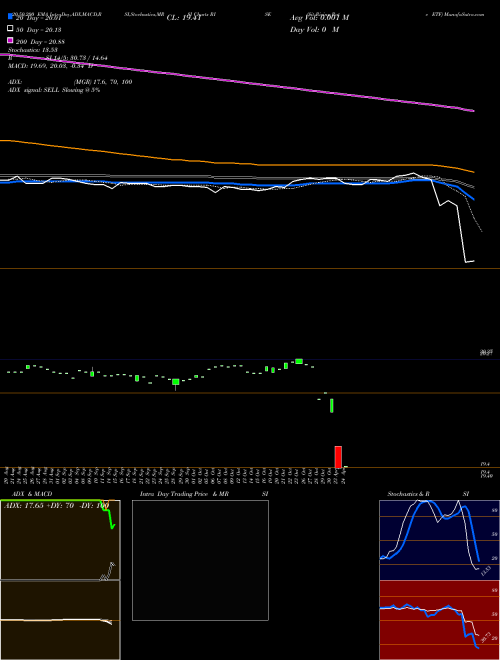Click the 'Intra Day Trading Price & MR' title
Screen dimensions: 500x660
point(184,494)
